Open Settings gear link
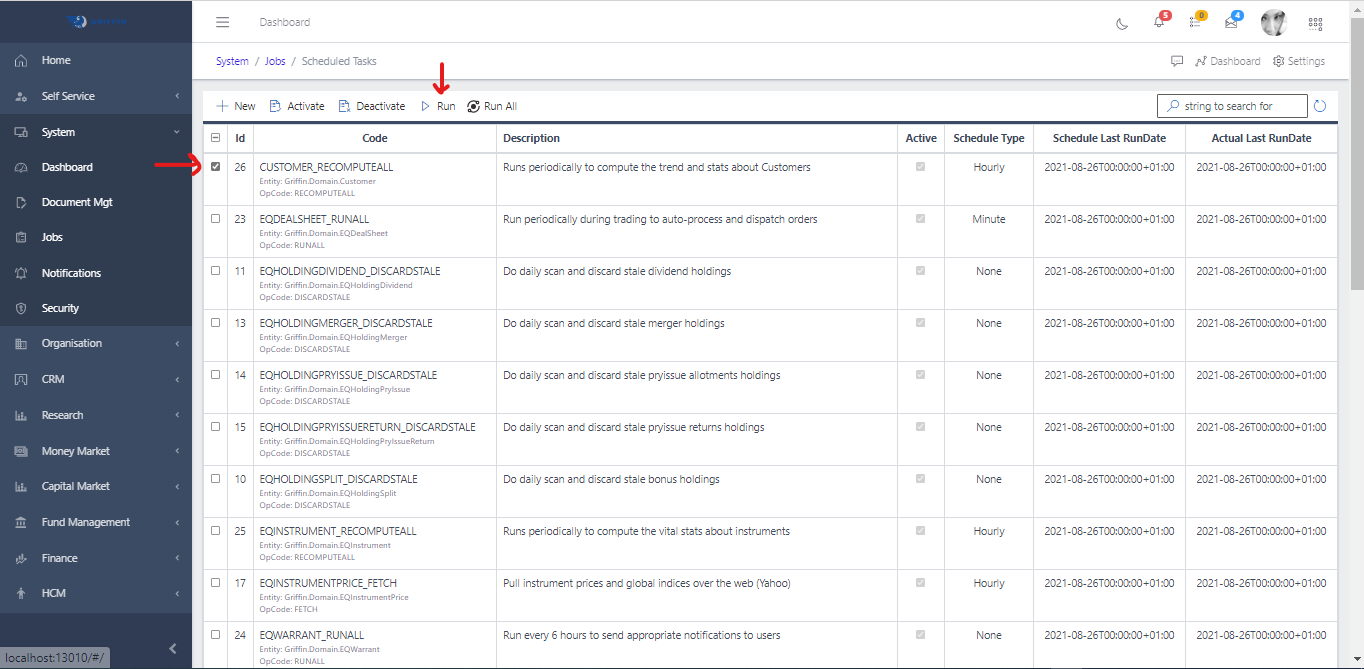The height and width of the screenshot is (669, 1364). click(1299, 61)
